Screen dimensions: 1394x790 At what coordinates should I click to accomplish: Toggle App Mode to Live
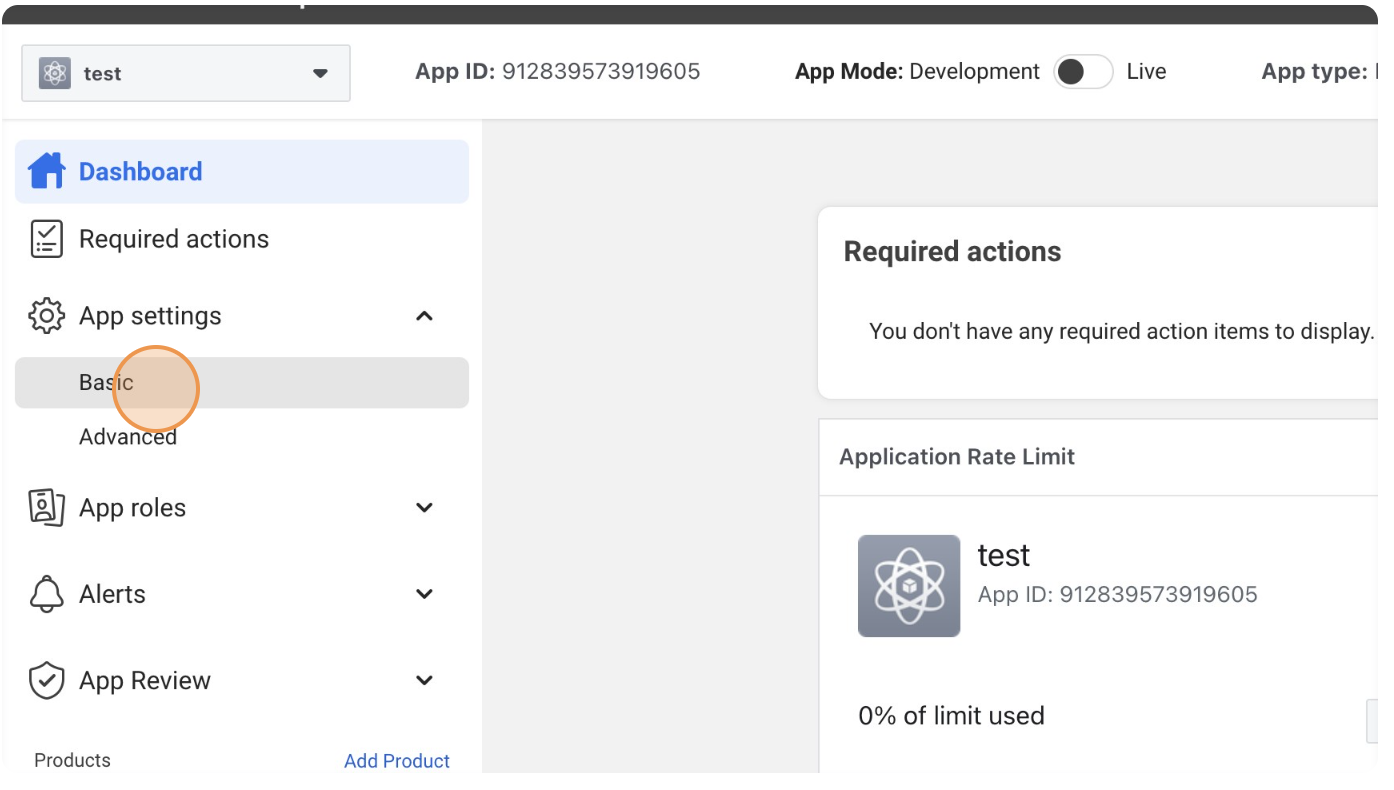[1083, 72]
